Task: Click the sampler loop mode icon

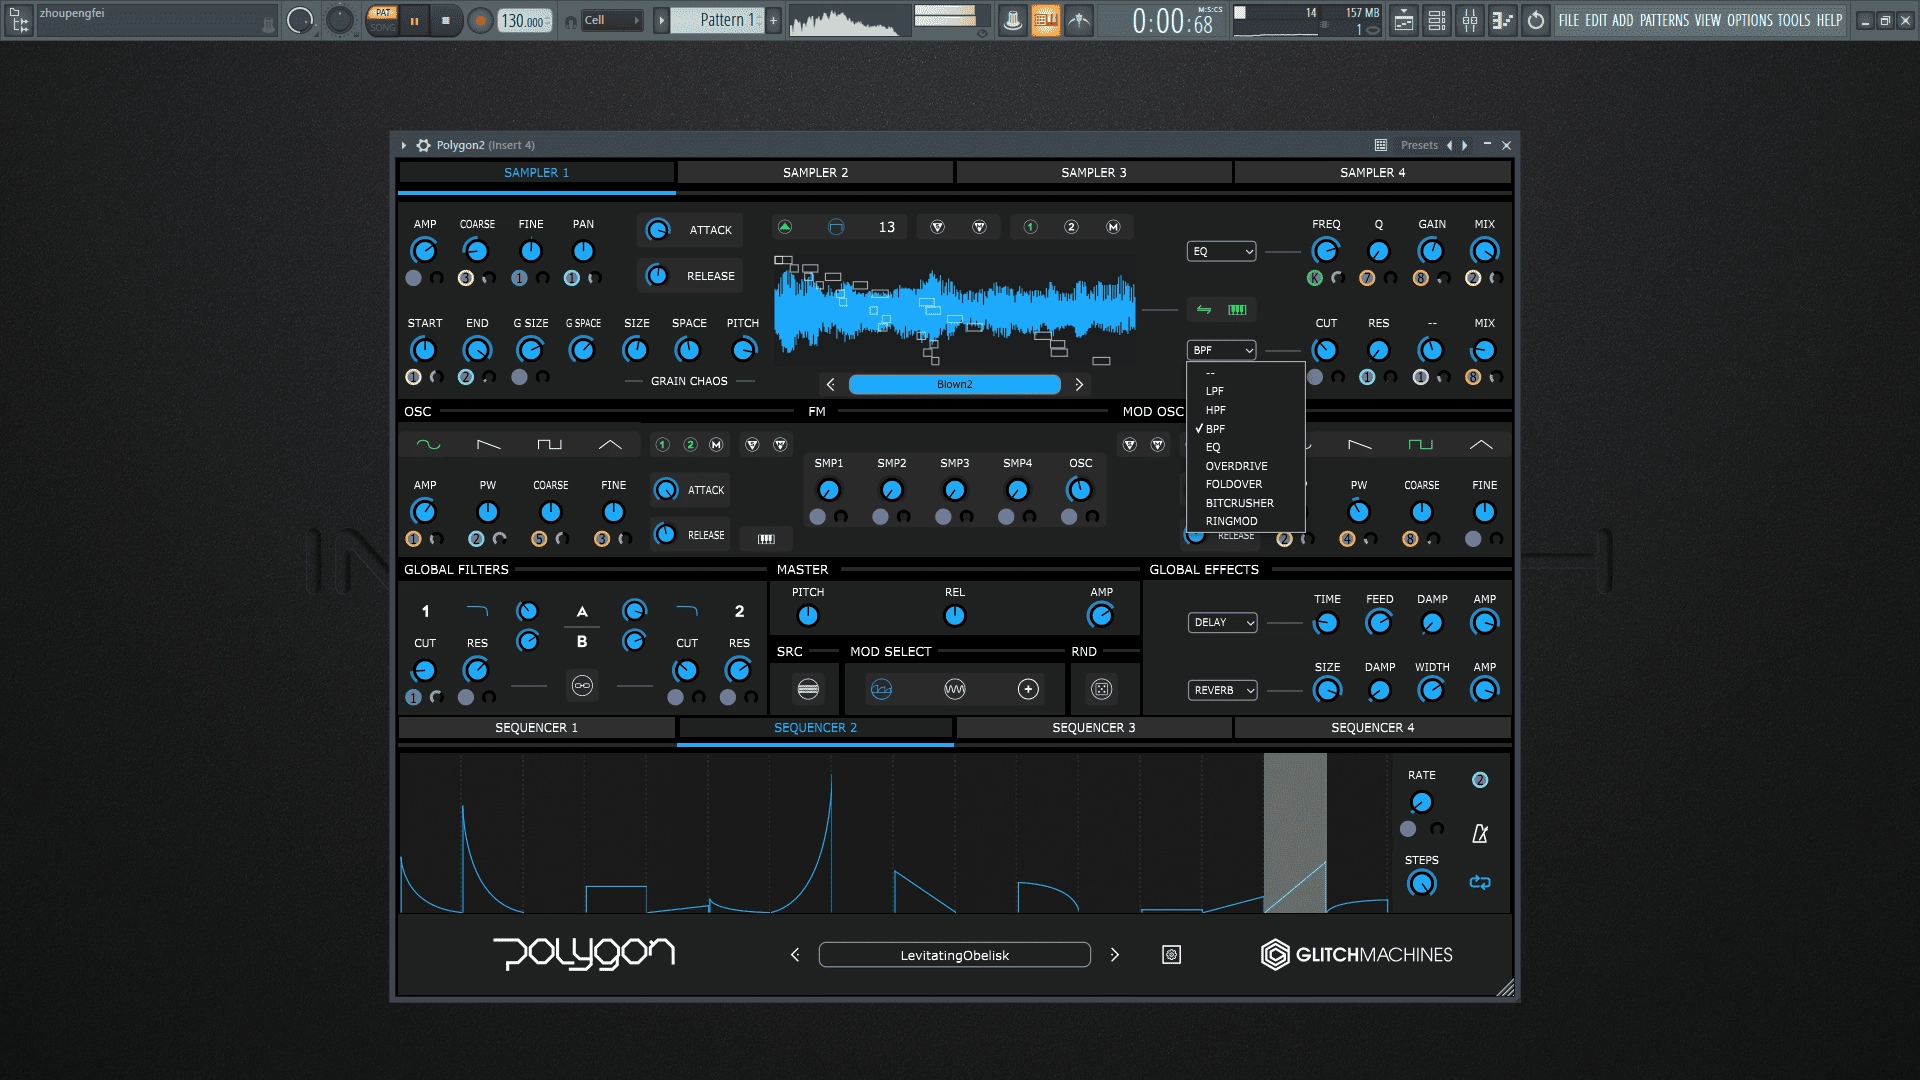Action: (836, 227)
